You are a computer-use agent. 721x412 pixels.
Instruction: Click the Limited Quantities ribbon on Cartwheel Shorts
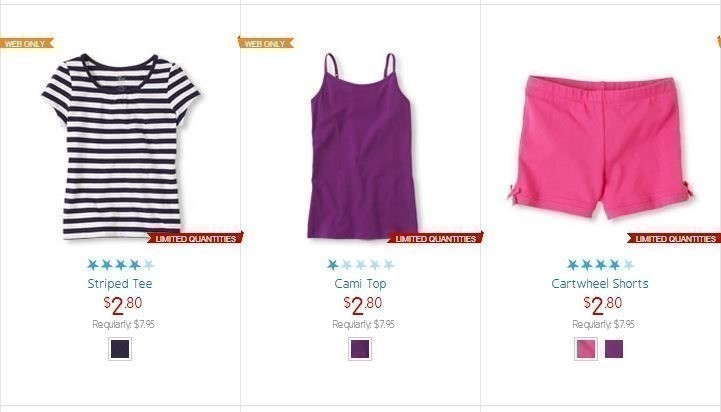point(674,238)
